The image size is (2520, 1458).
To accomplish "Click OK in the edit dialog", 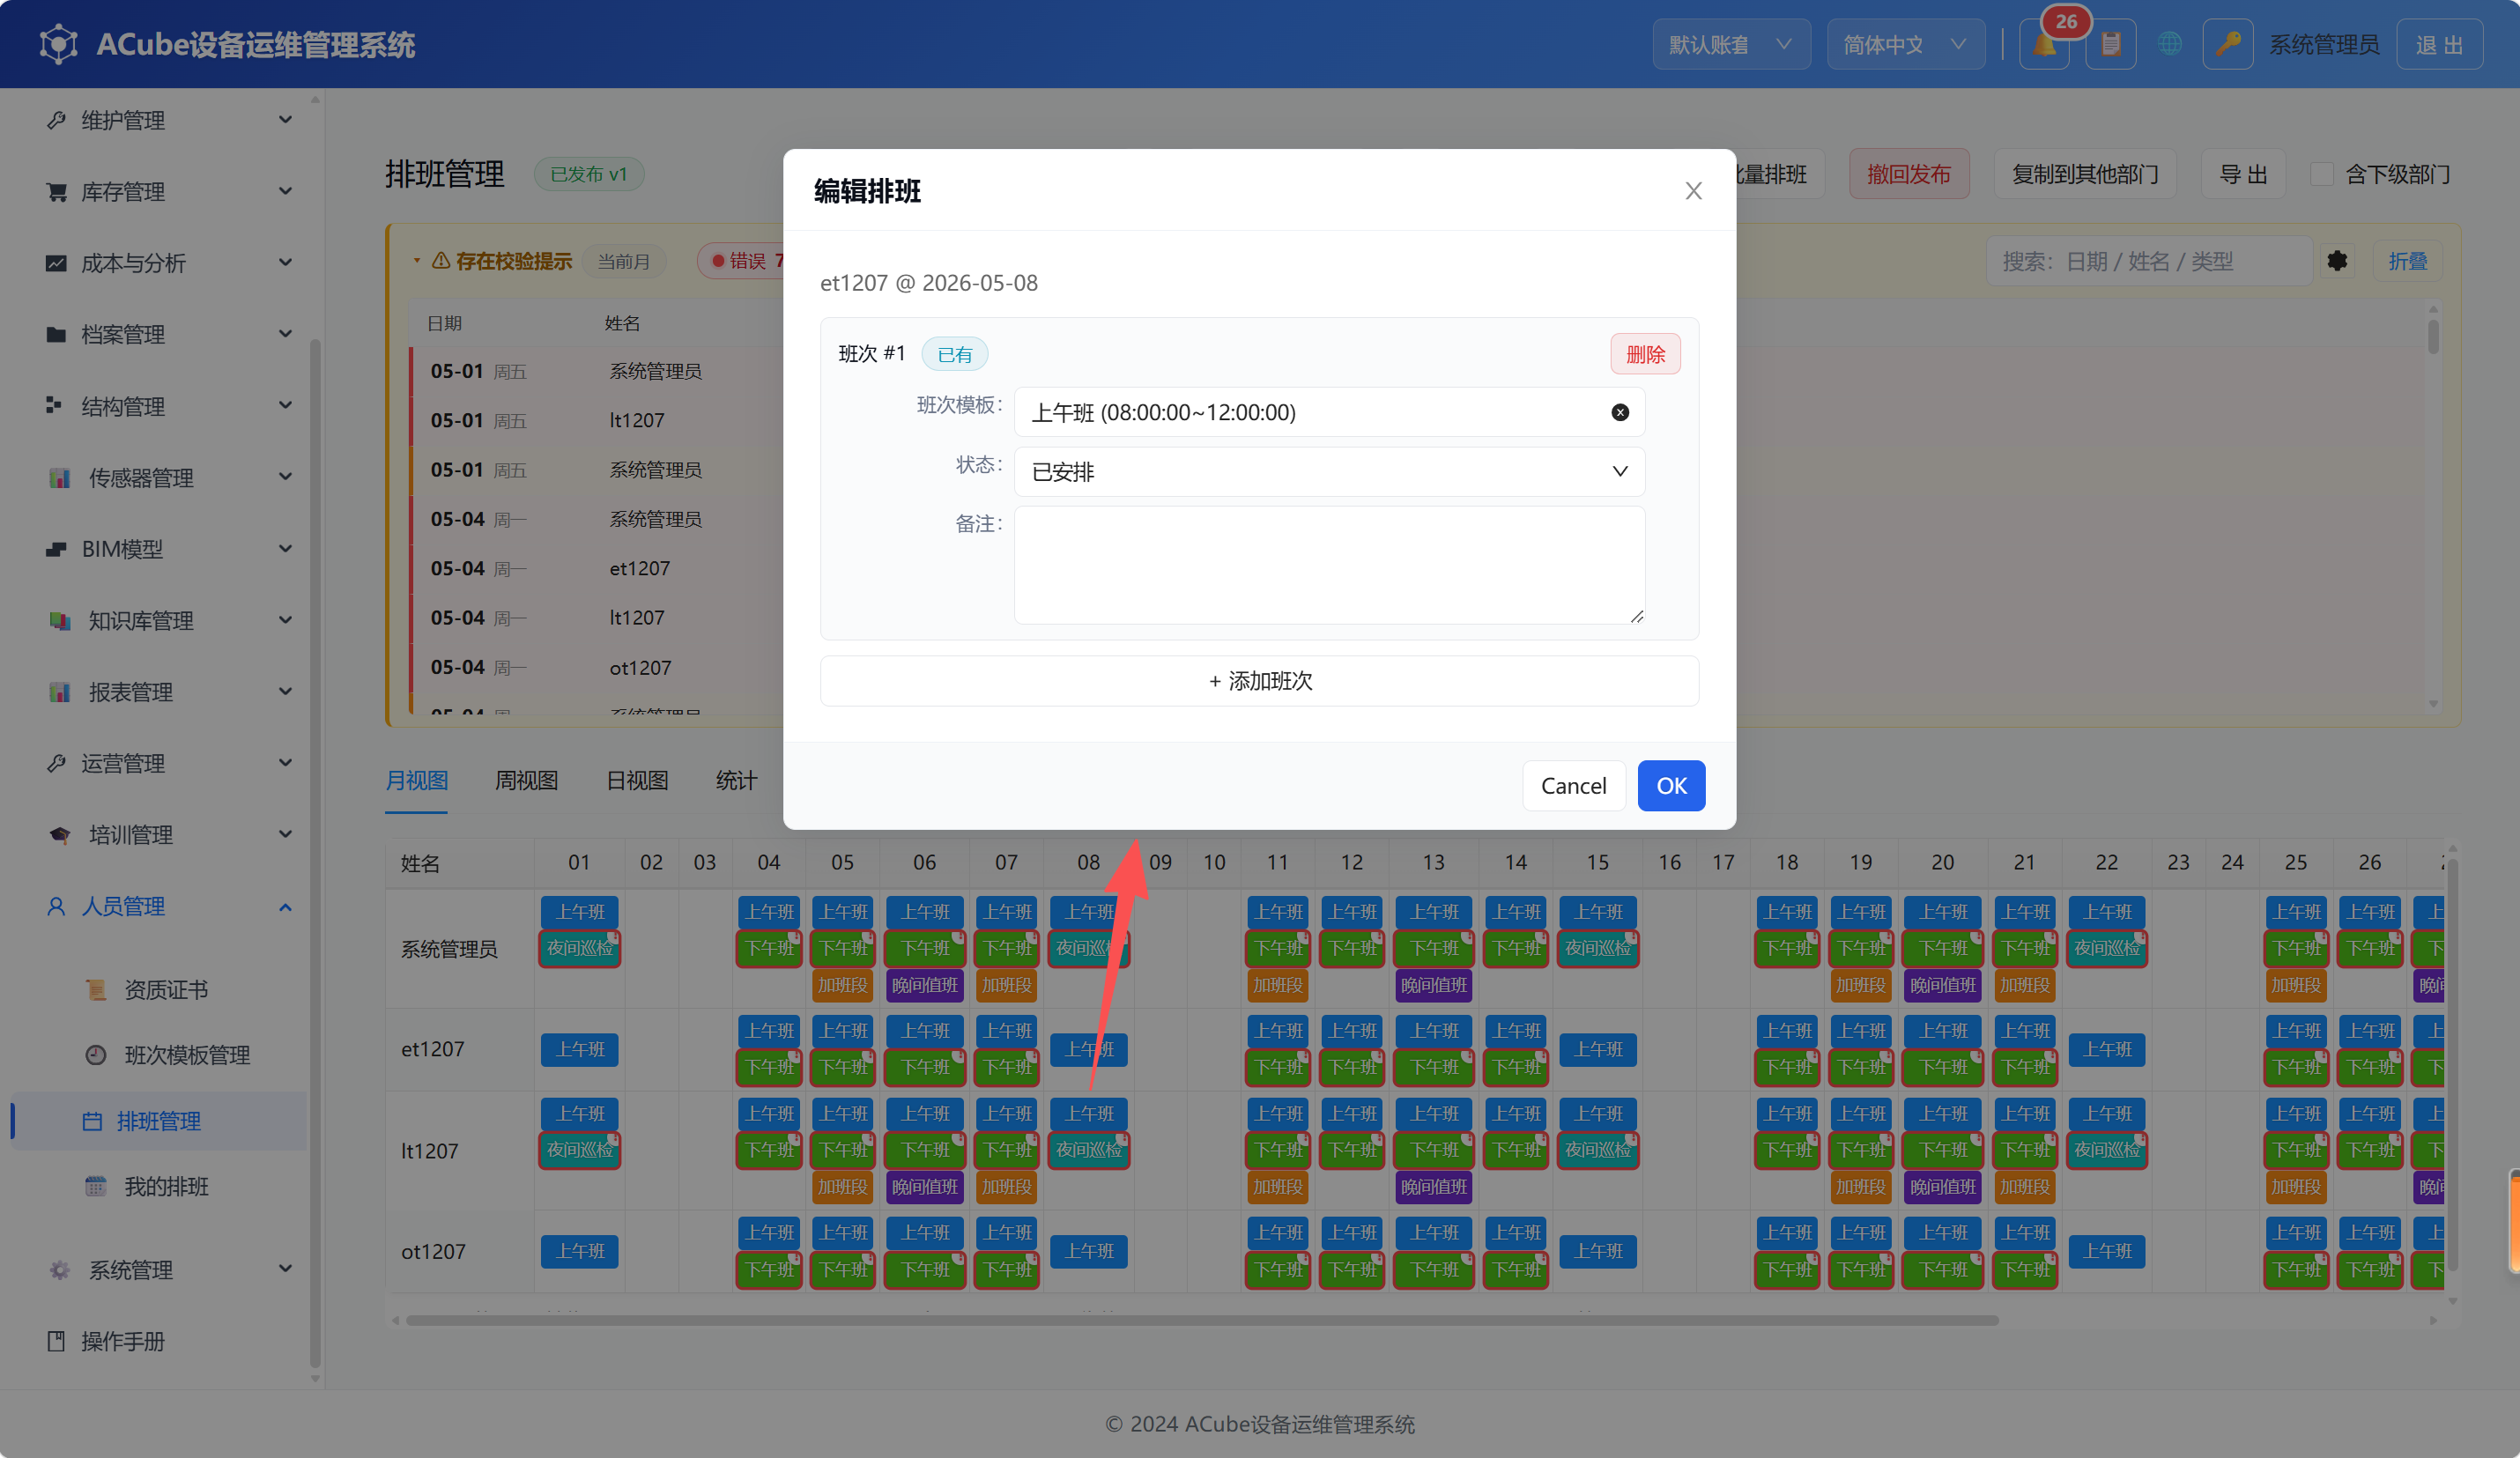I will tap(1671, 785).
